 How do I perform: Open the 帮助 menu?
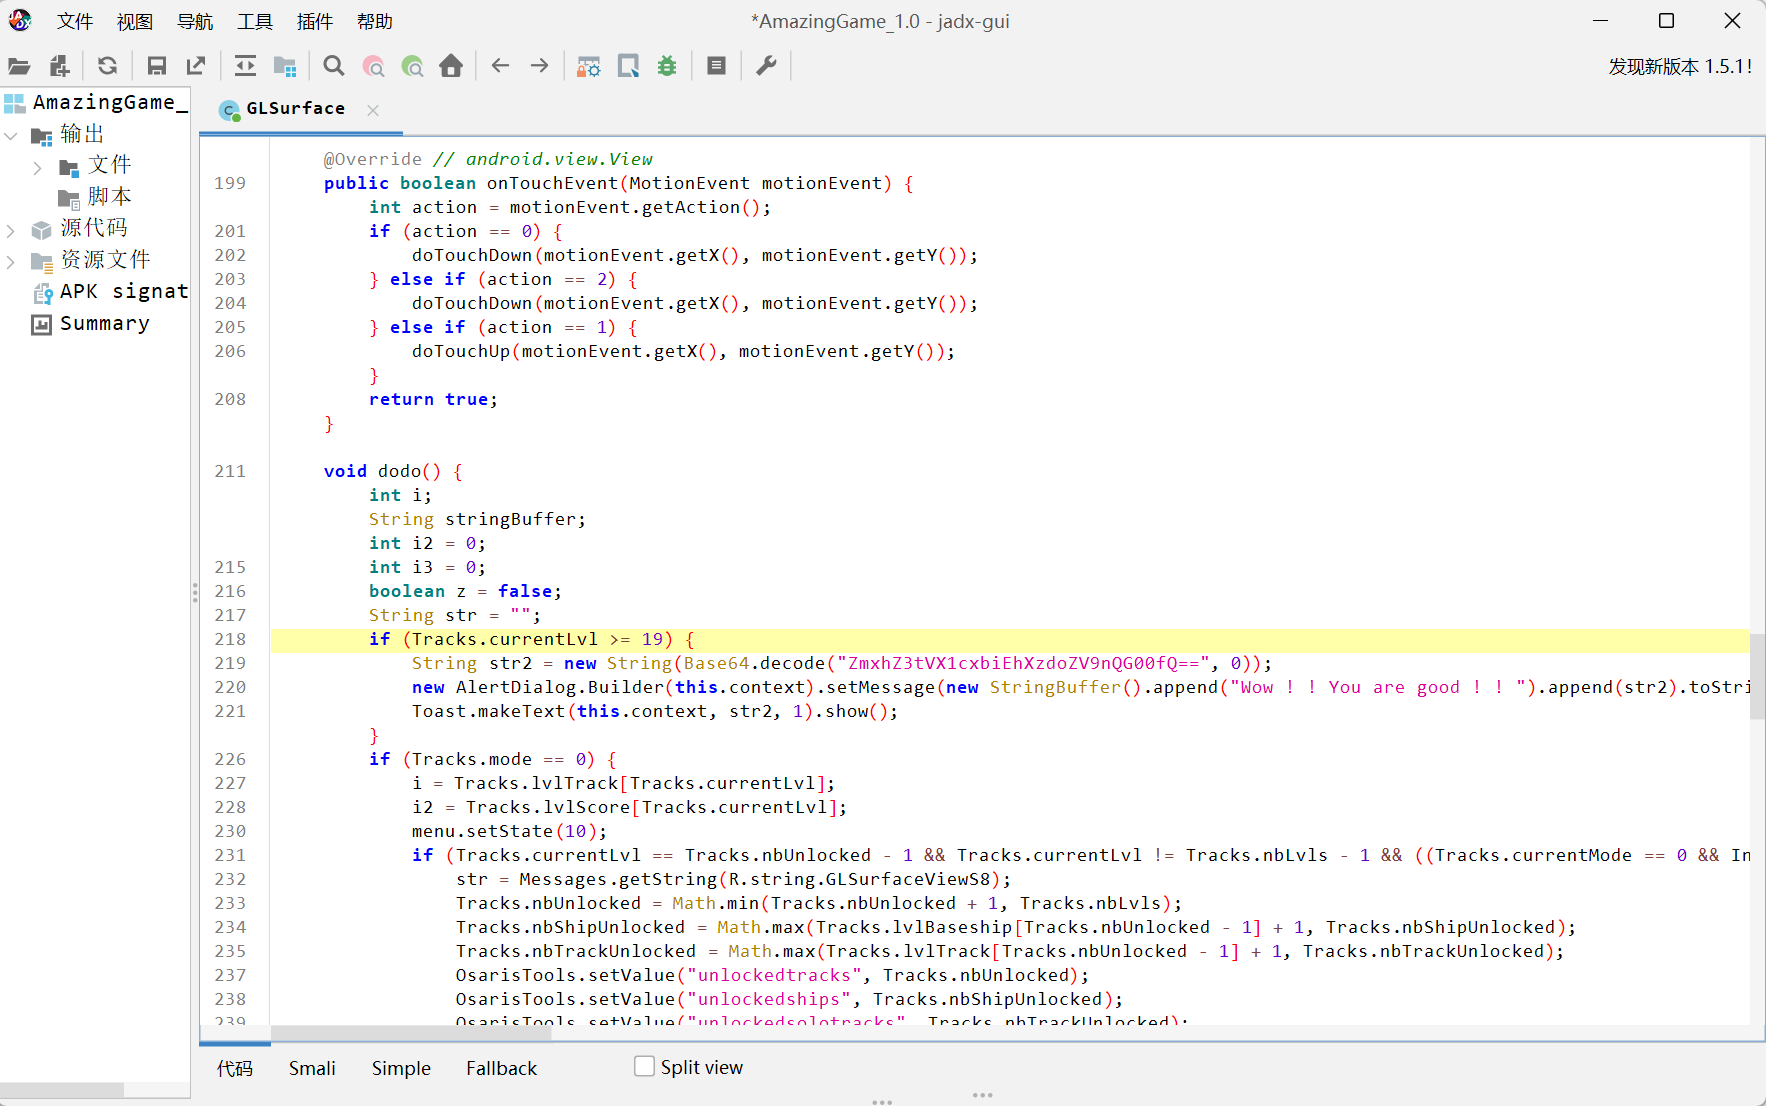[375, 21]
